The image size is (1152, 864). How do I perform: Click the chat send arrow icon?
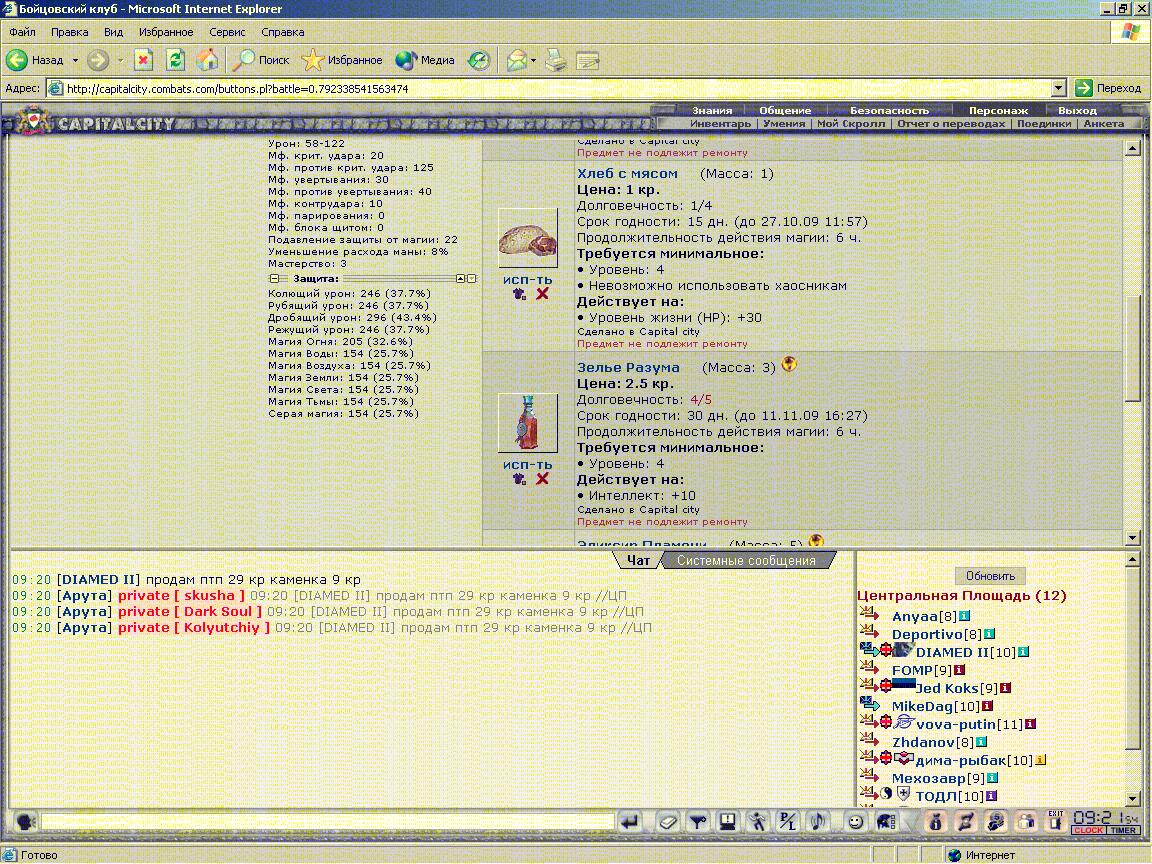630,821
